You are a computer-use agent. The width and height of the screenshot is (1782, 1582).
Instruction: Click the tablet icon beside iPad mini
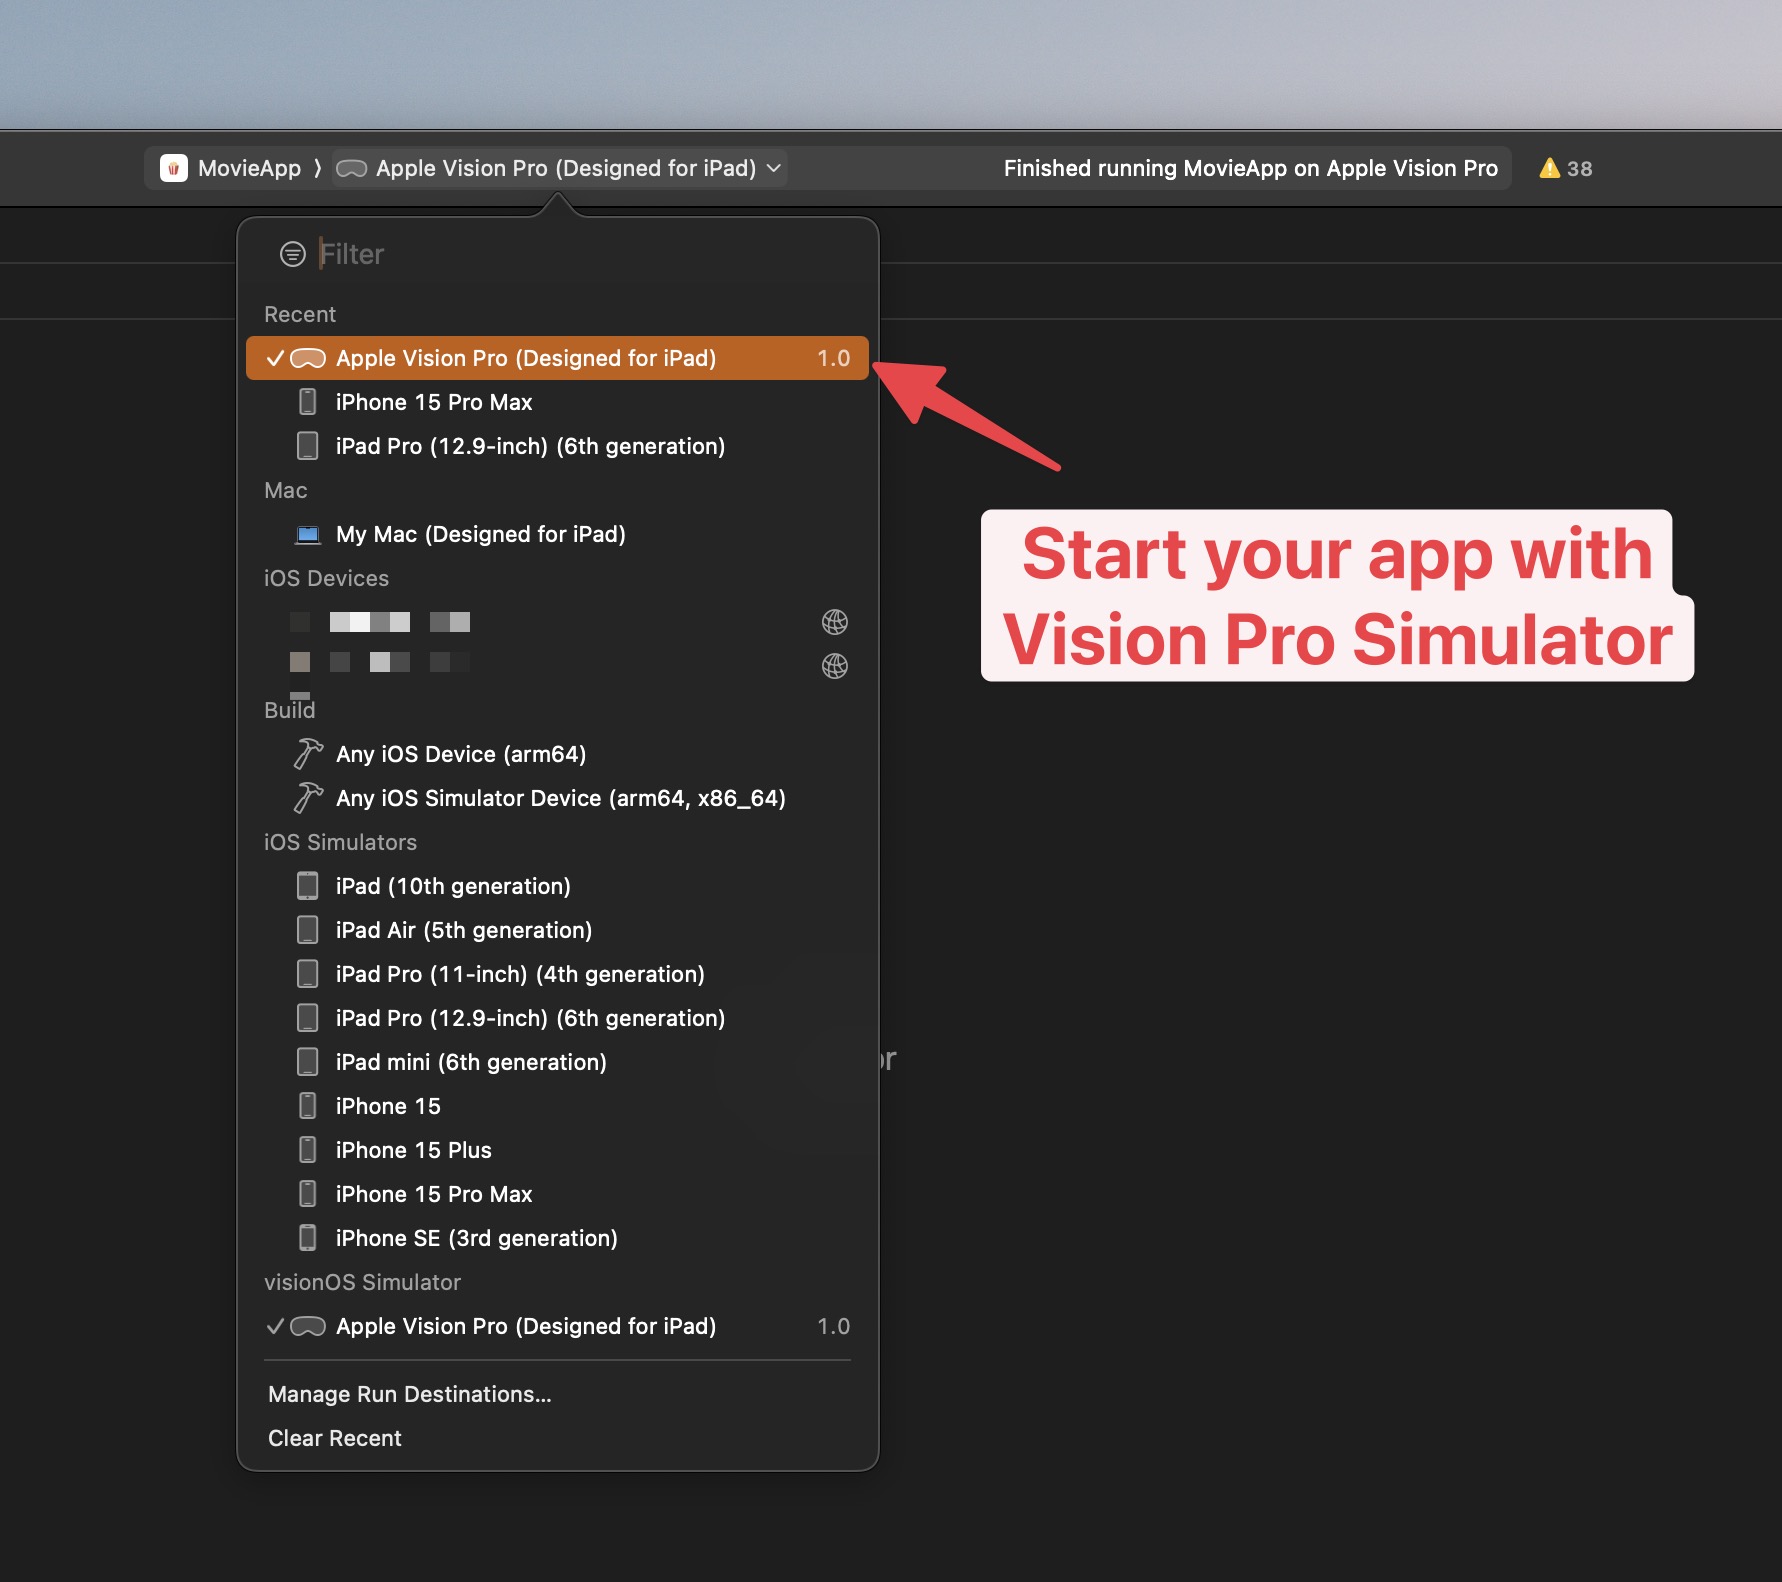(308, 1062)
